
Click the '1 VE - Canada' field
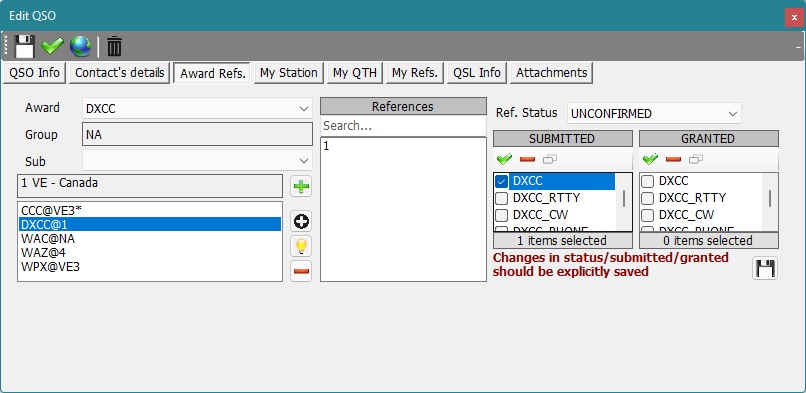(x=150, y=186)
